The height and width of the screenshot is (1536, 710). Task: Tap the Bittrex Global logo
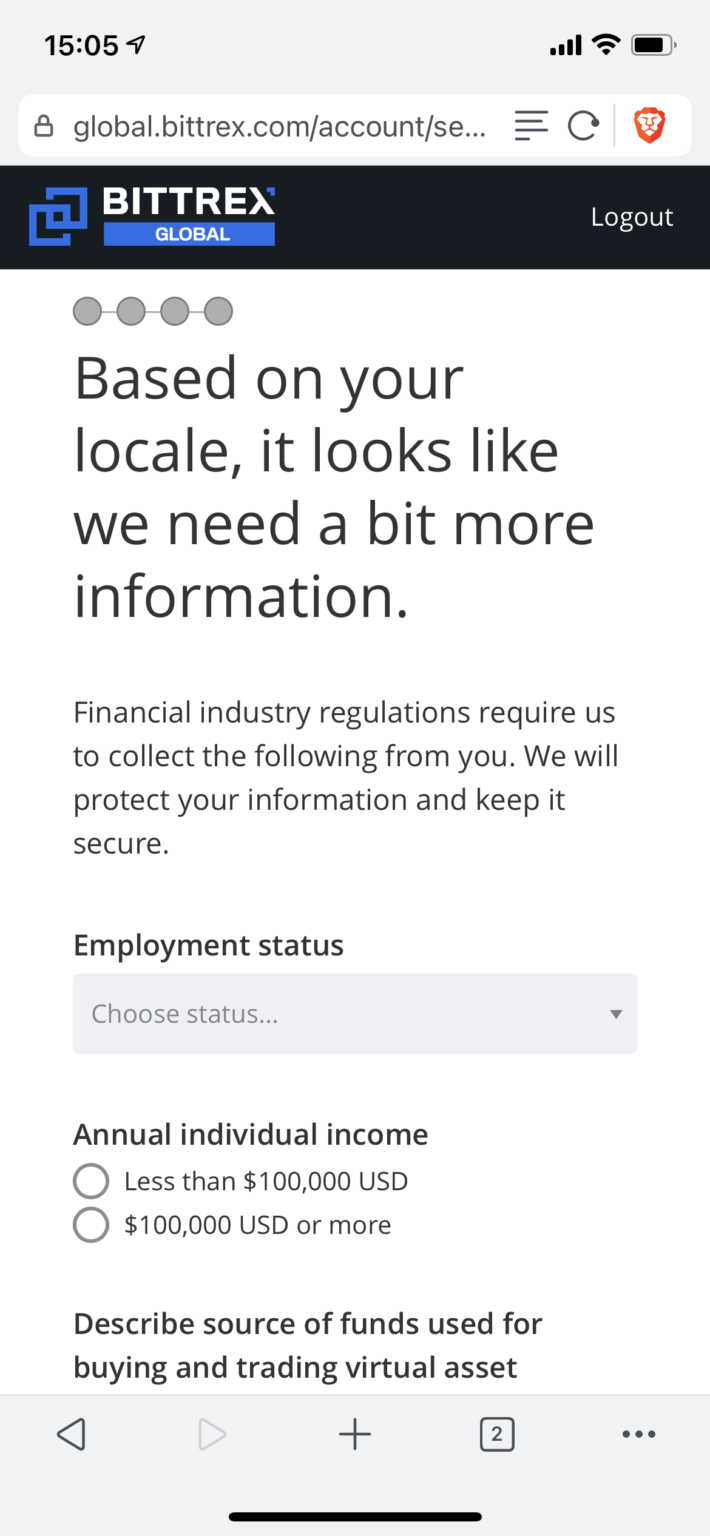pos(152,216)
